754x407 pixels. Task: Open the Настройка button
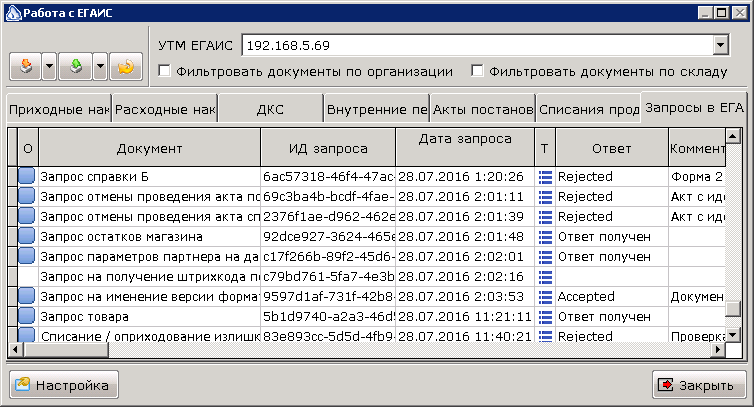click(x=64, y=385)
